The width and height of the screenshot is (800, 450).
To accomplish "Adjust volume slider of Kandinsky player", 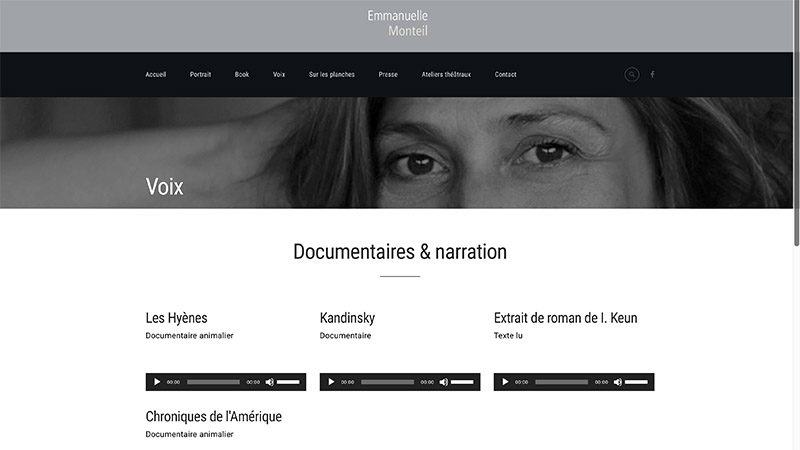I will pyautogui.click(x=462, y=382).
